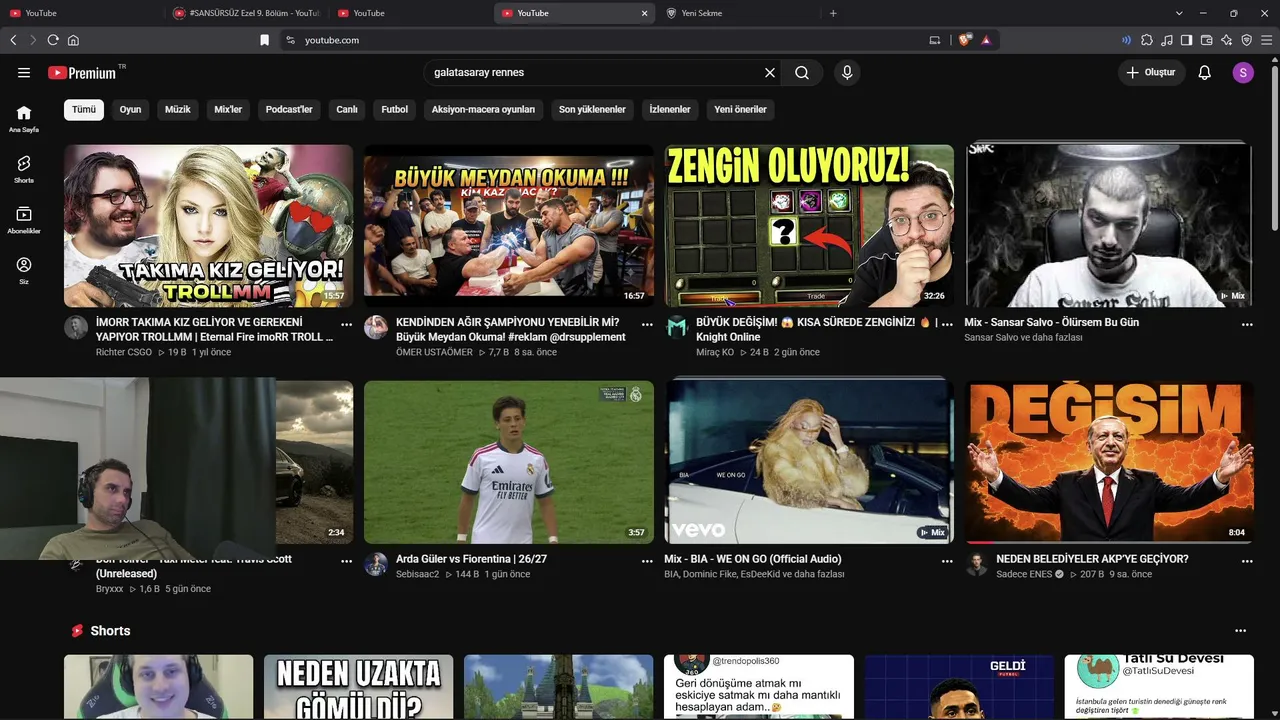Go back with the browser back arrow
This screenshot has height=720, width=1280.
coord(13,40)
